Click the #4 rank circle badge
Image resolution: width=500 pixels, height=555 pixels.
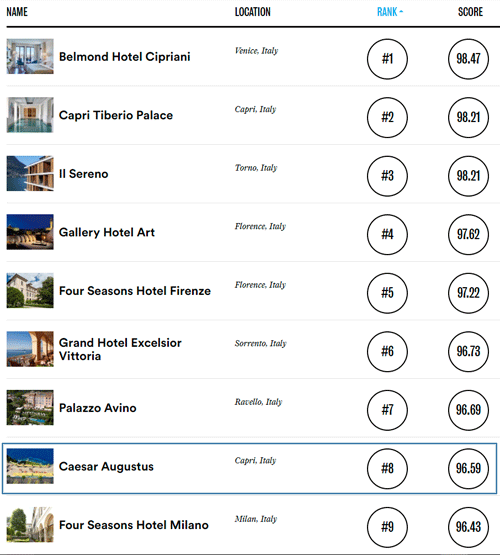click(387, 234)
